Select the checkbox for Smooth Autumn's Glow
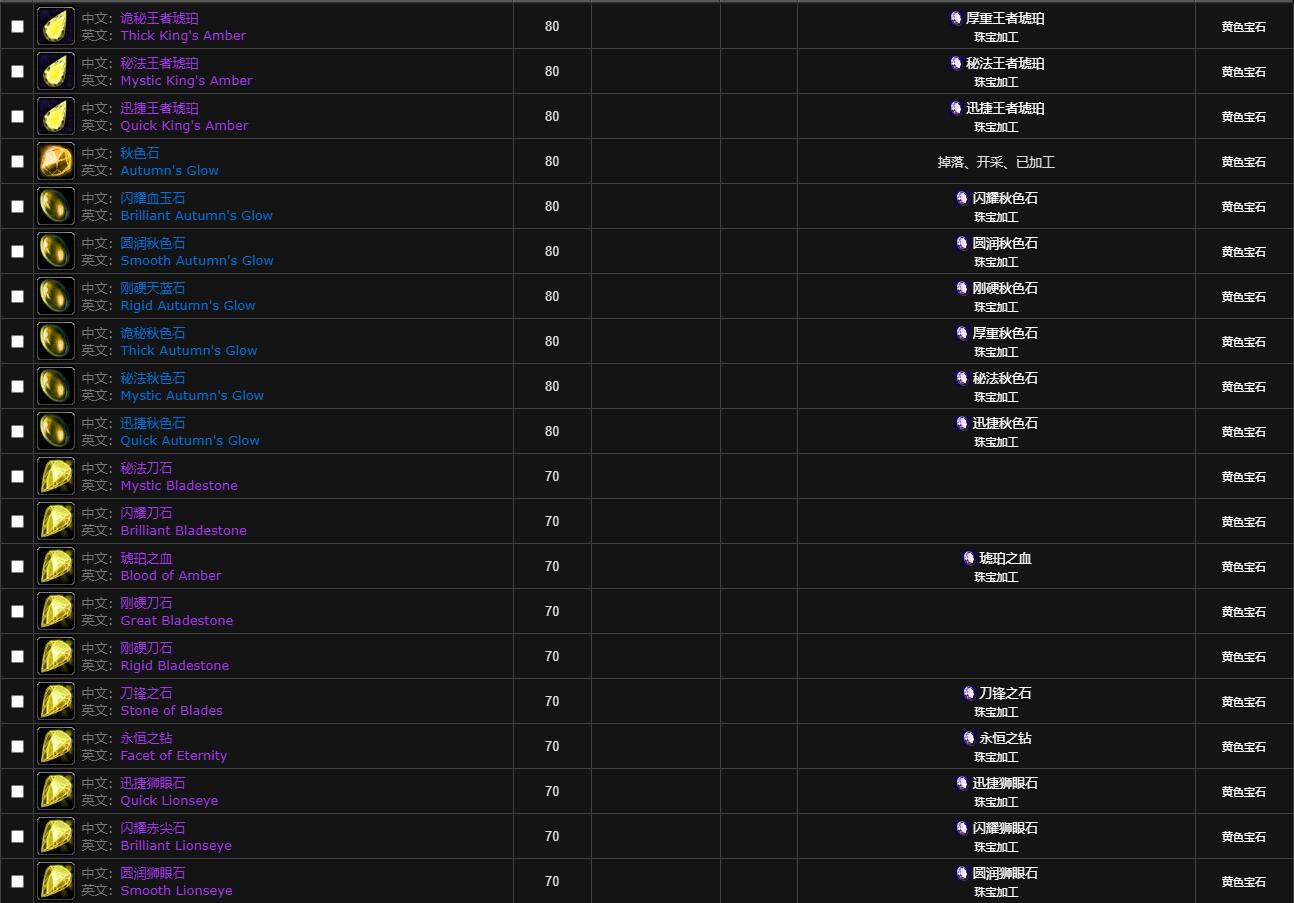 point(17,252)
